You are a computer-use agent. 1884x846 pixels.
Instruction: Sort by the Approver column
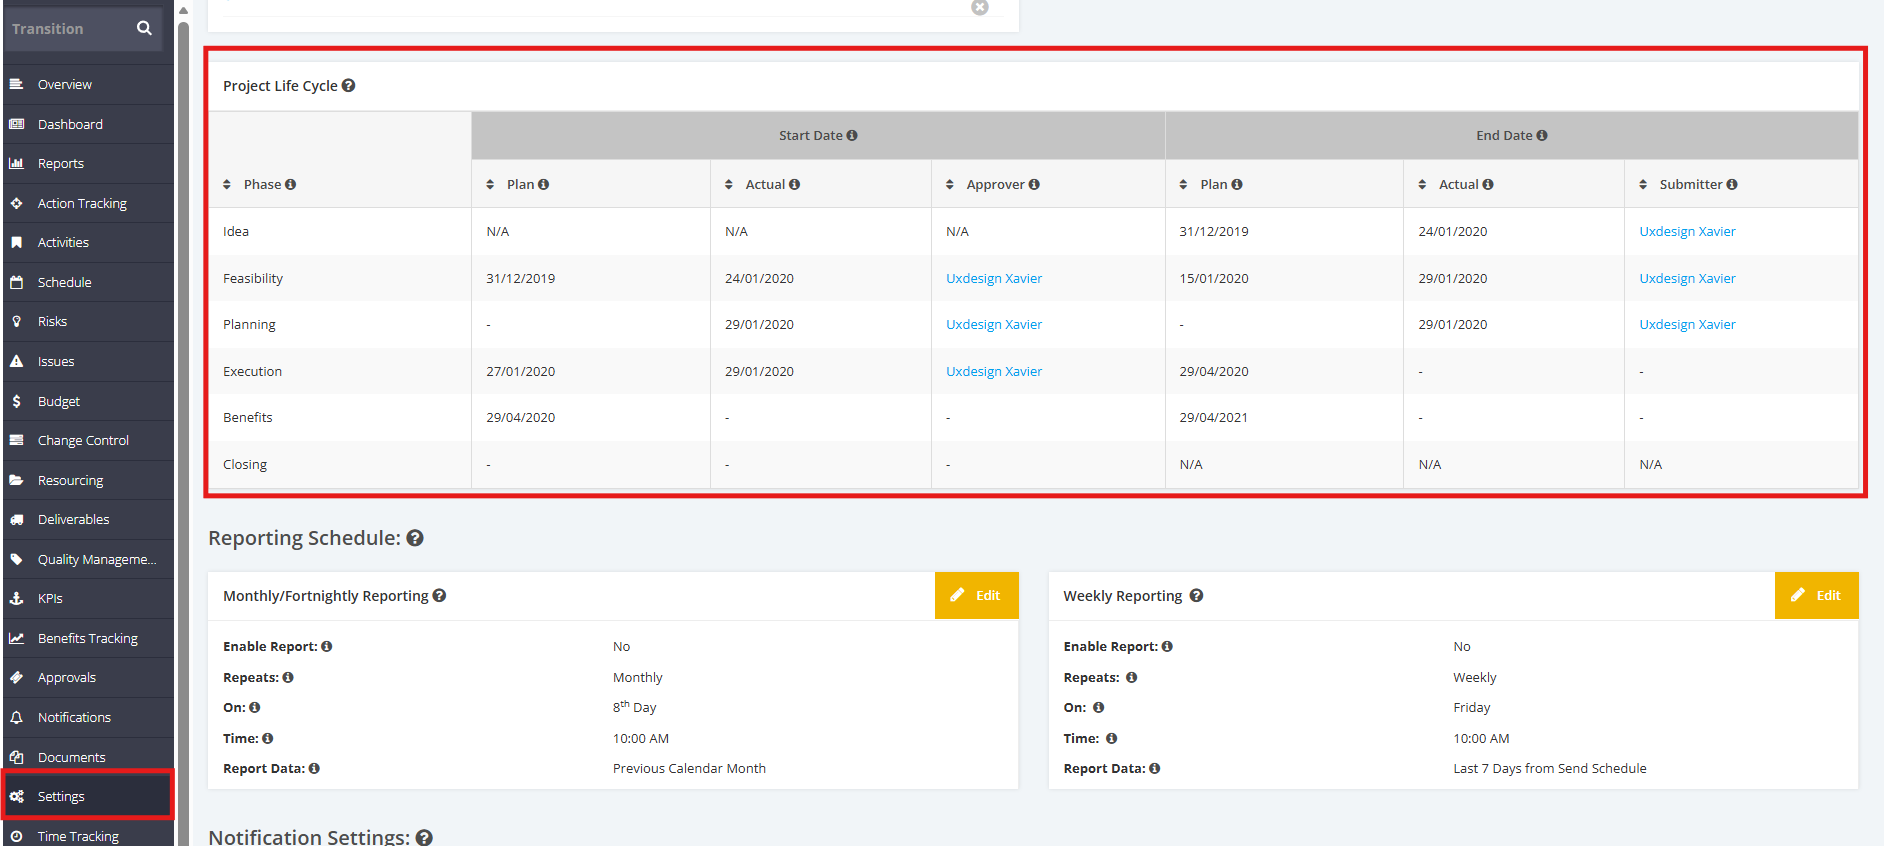pos(950,185)
